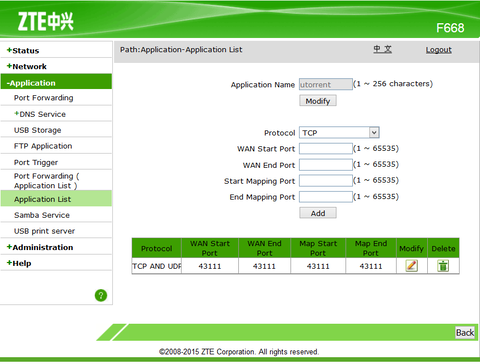Focus the Start Mapping Port field
480x364 pixels.
point(326,181)
